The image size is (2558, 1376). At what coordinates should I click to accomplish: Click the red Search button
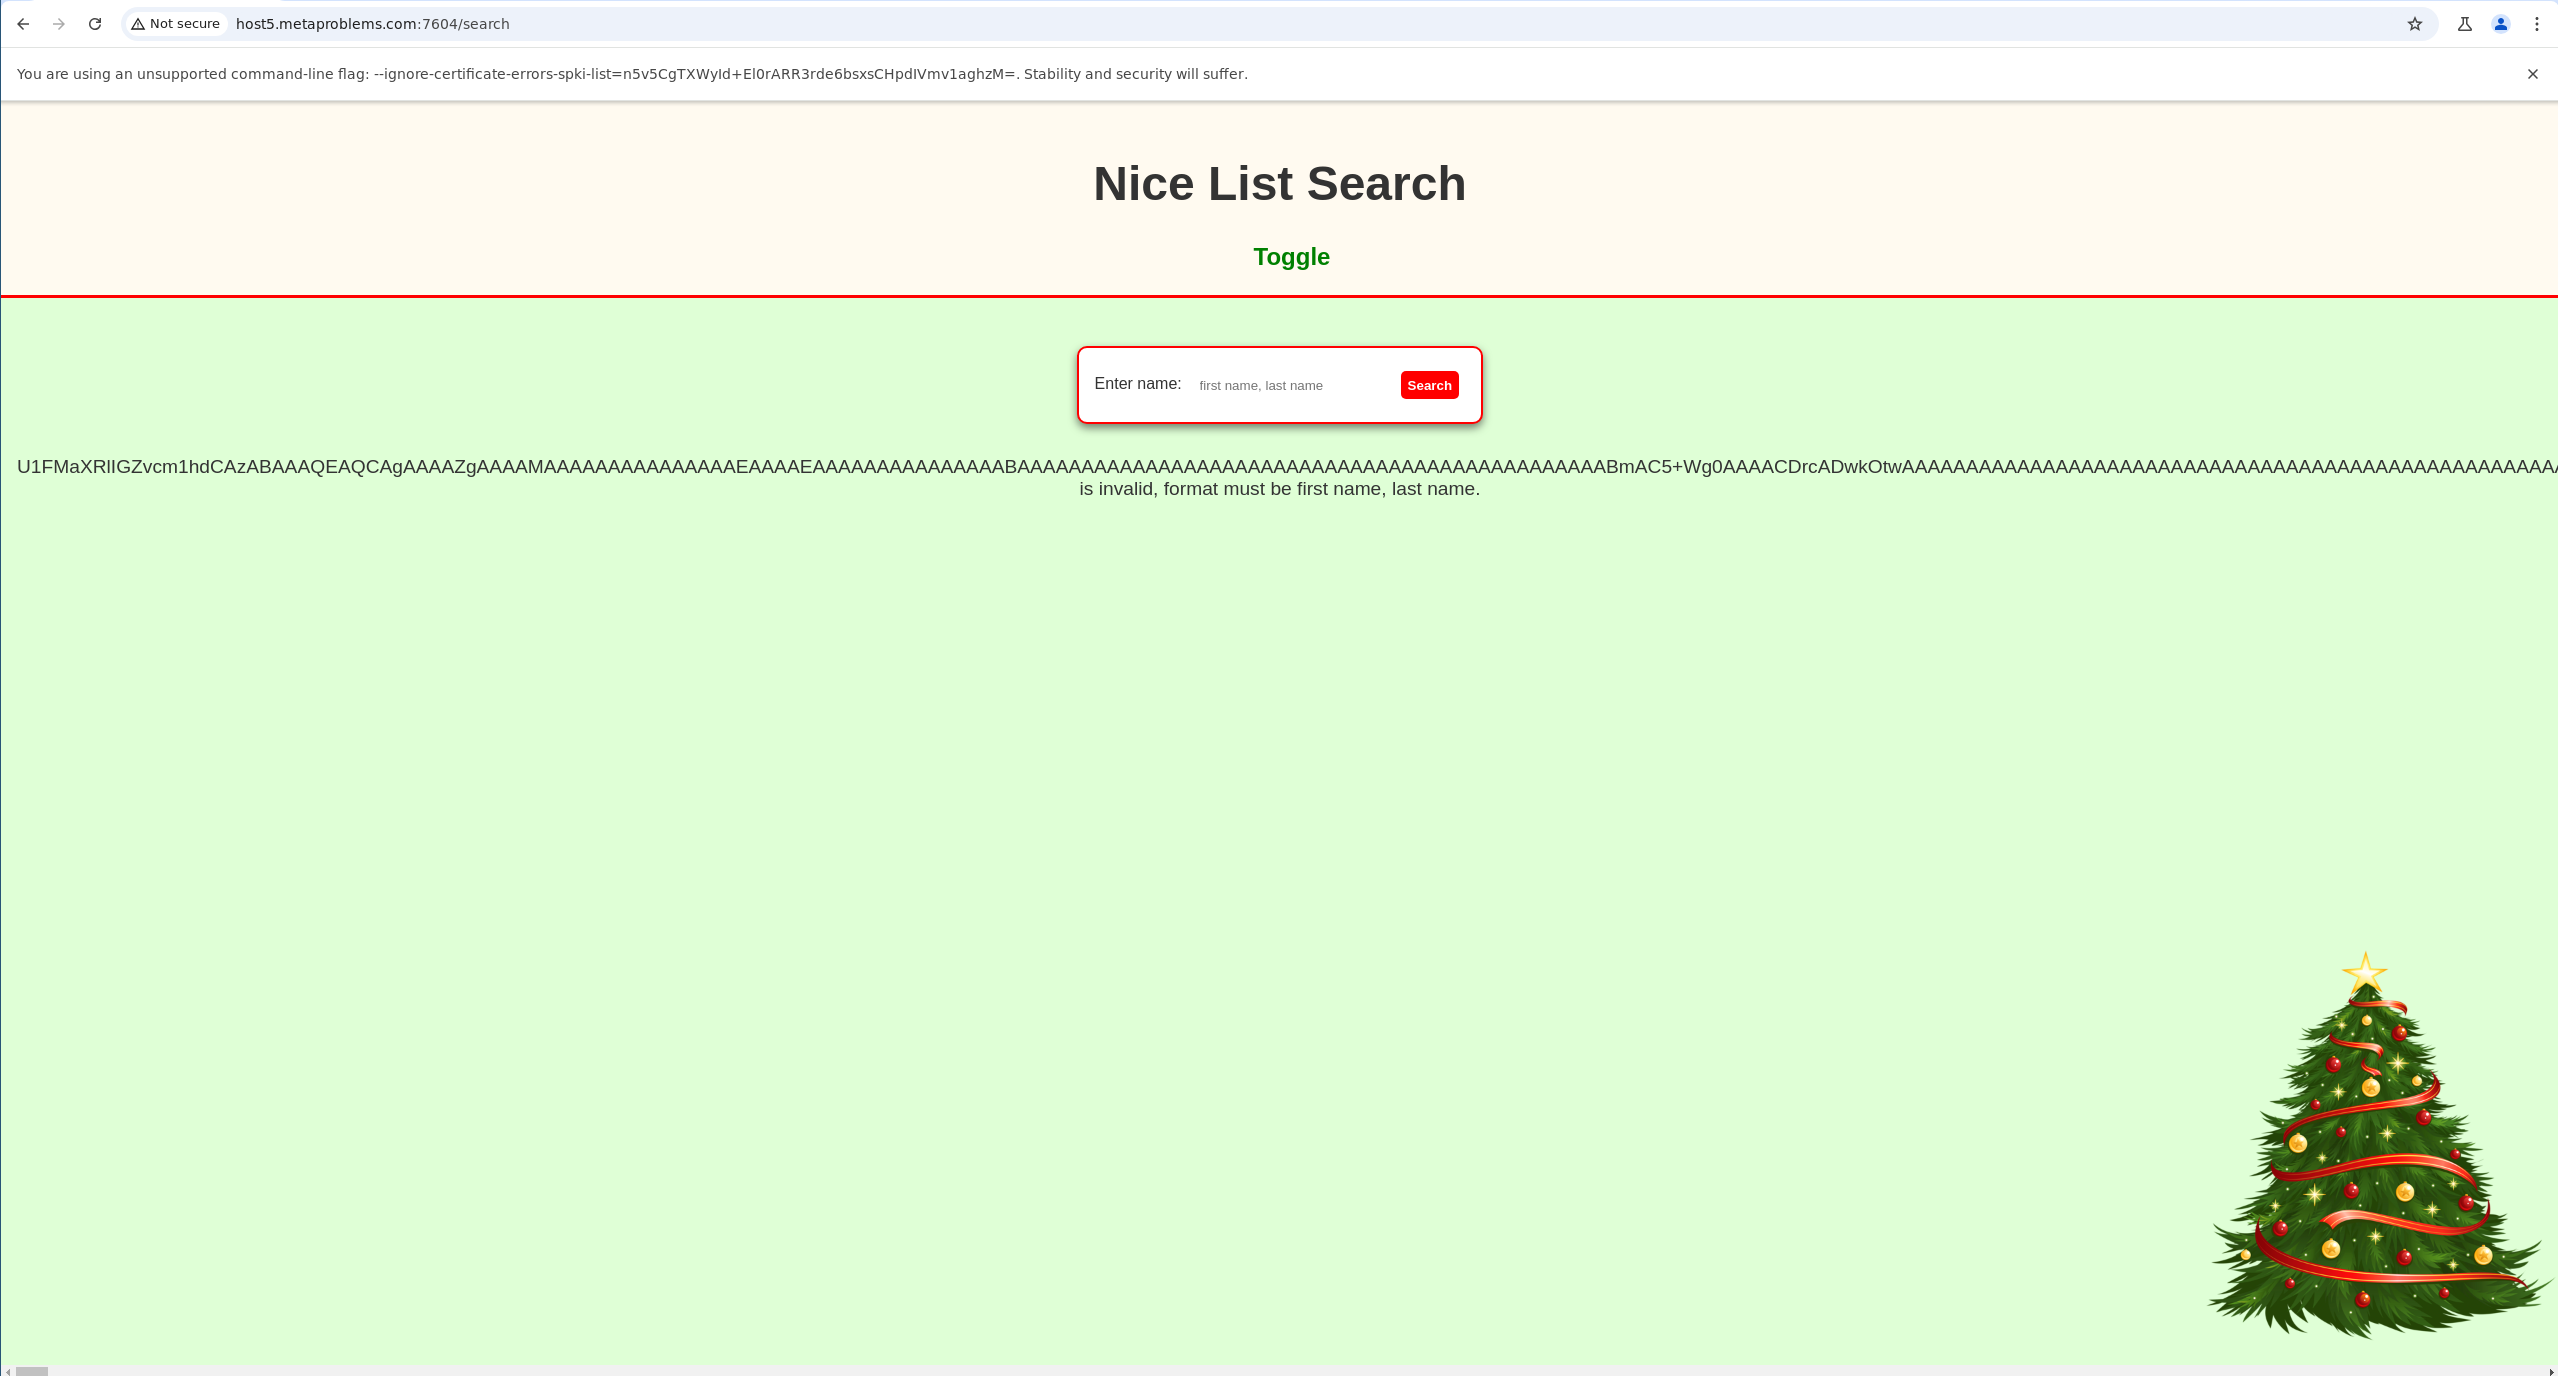(1429, 385)
